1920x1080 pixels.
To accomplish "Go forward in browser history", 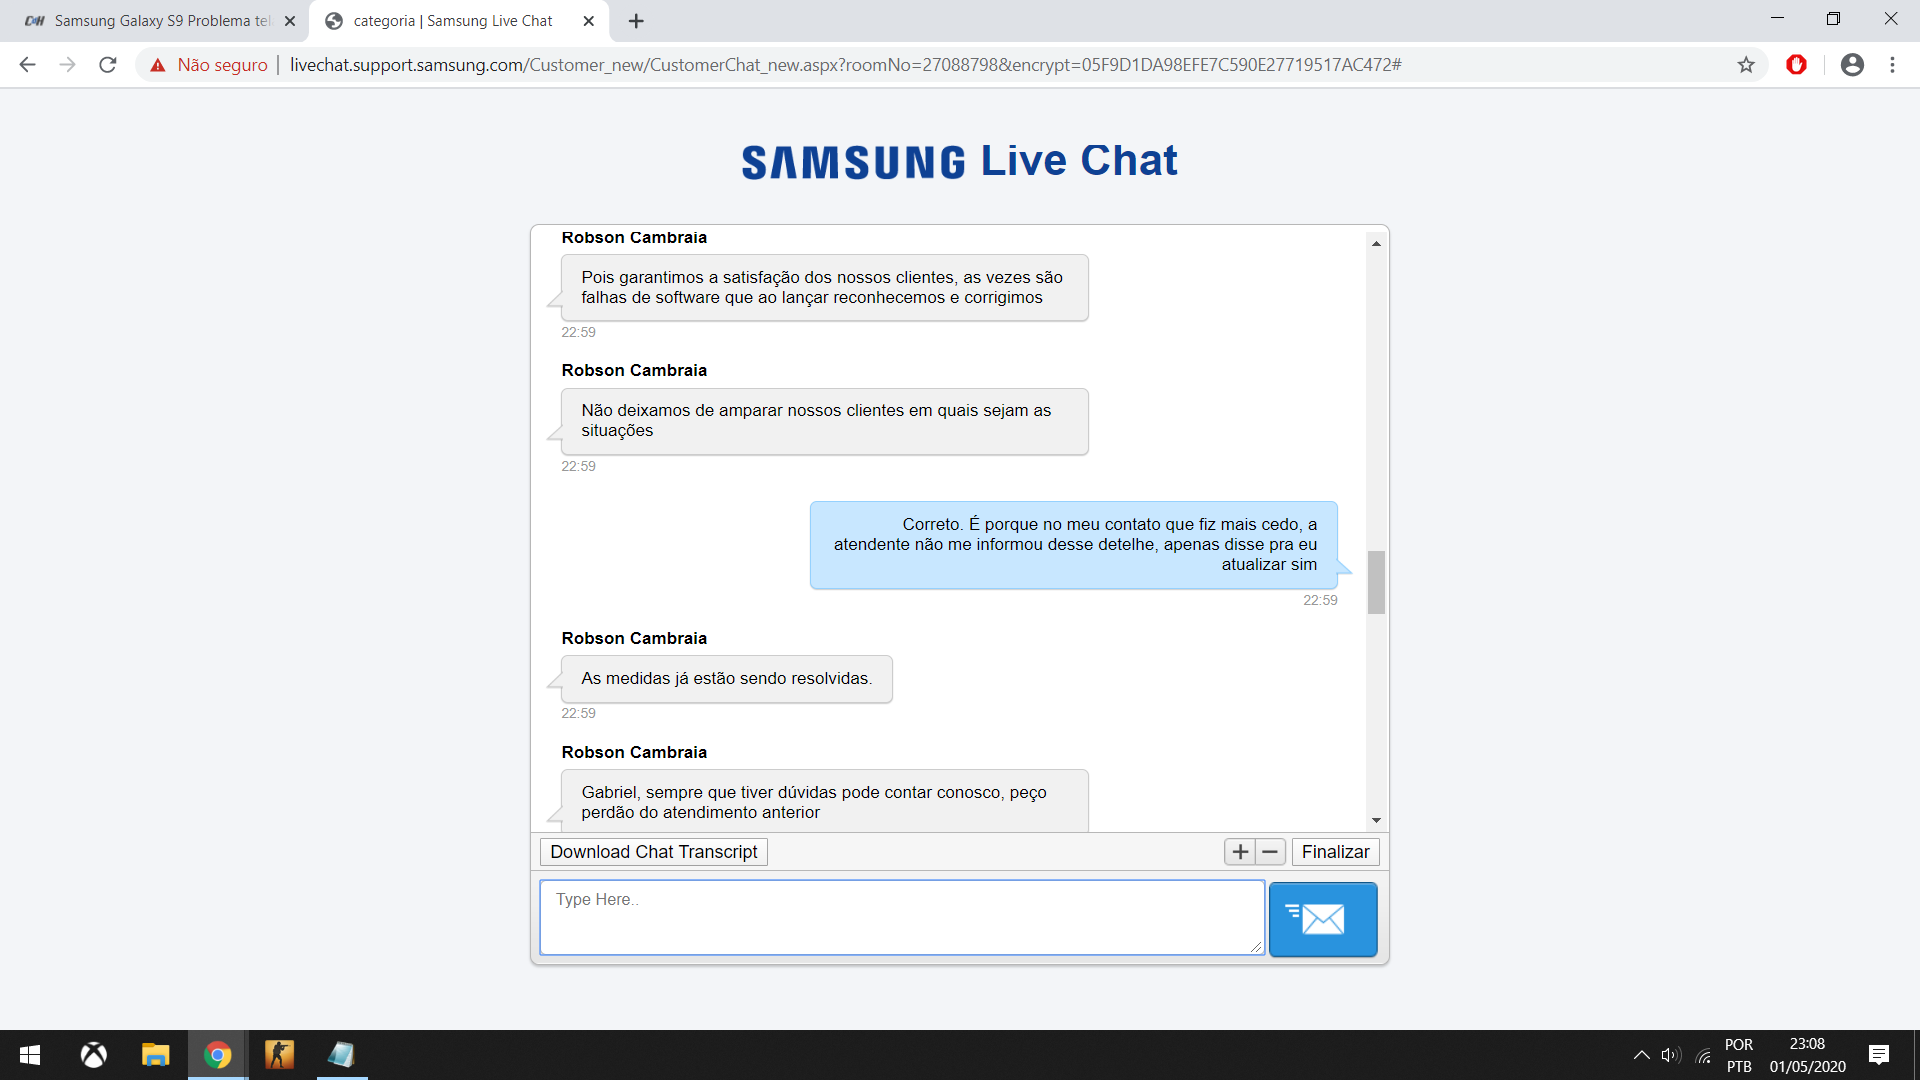I will [67, 65].
